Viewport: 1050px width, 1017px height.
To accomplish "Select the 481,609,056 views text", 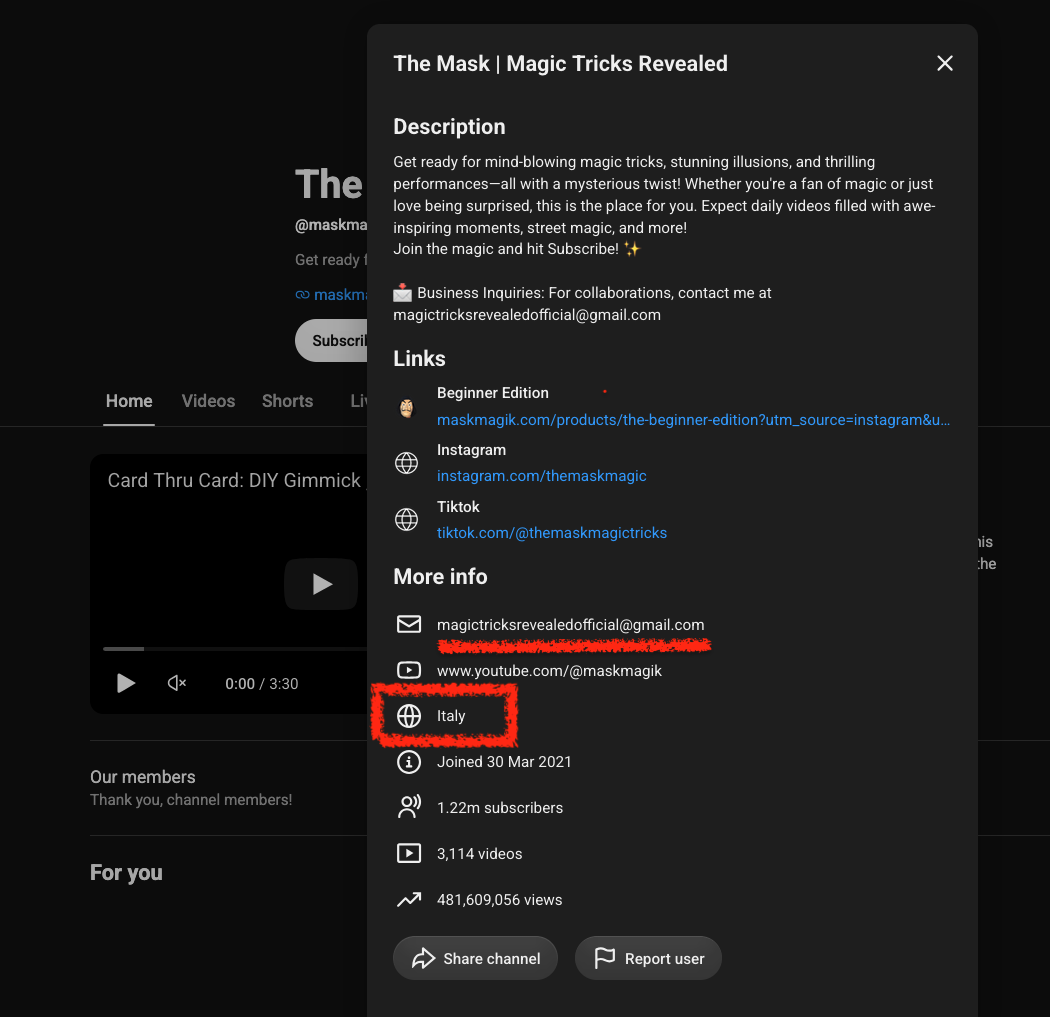I will click(x=500, y=900).
